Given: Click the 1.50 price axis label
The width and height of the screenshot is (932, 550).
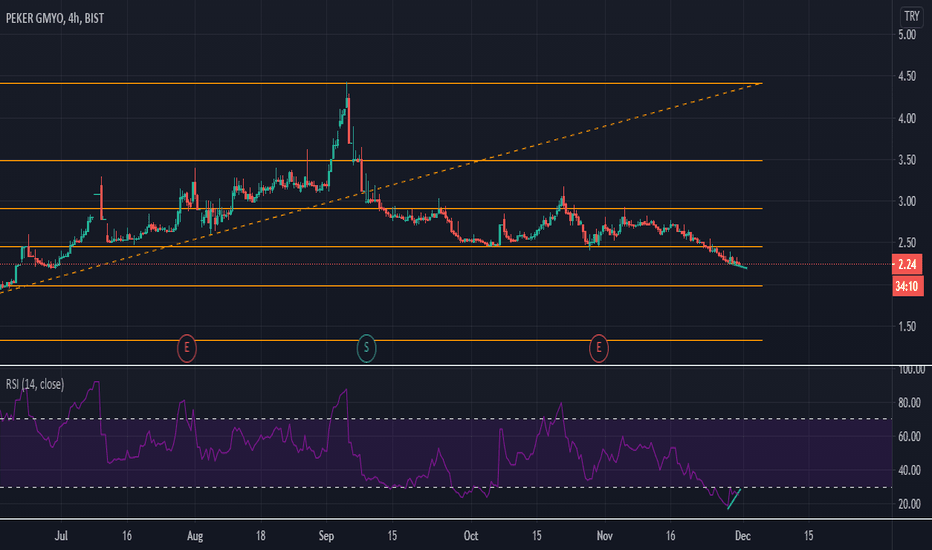Looking at the screenshot, I should click(907, 326).
